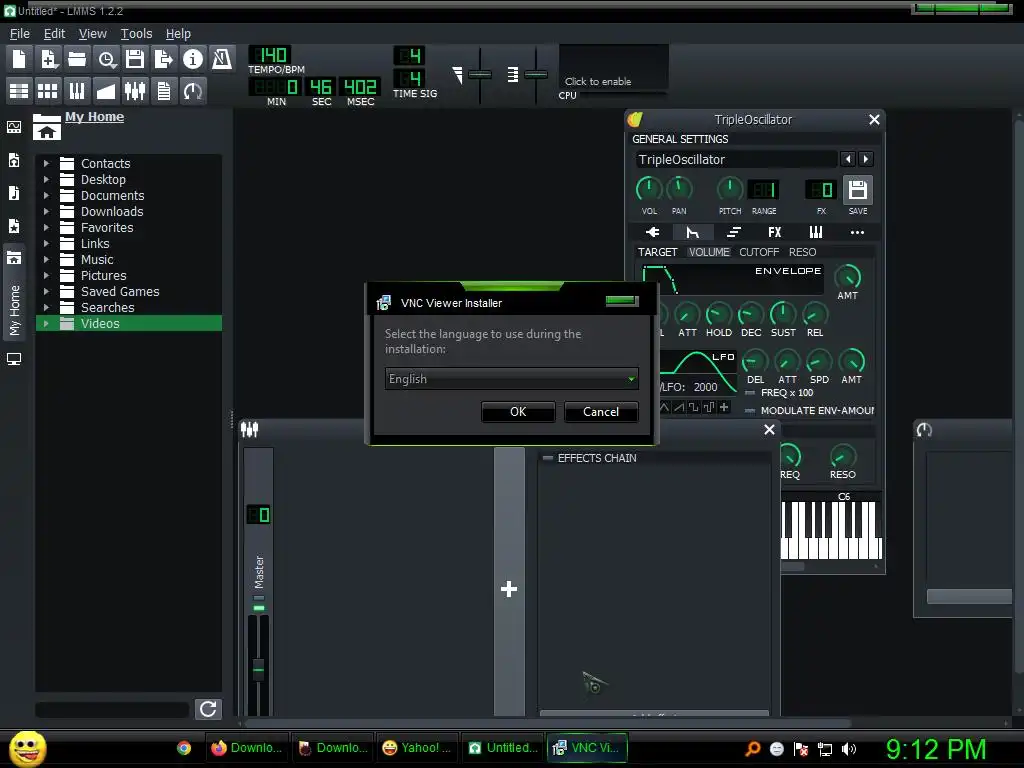Expand the Downloads folder
This screenshot has height=768, width=1024.
point(46,211)
